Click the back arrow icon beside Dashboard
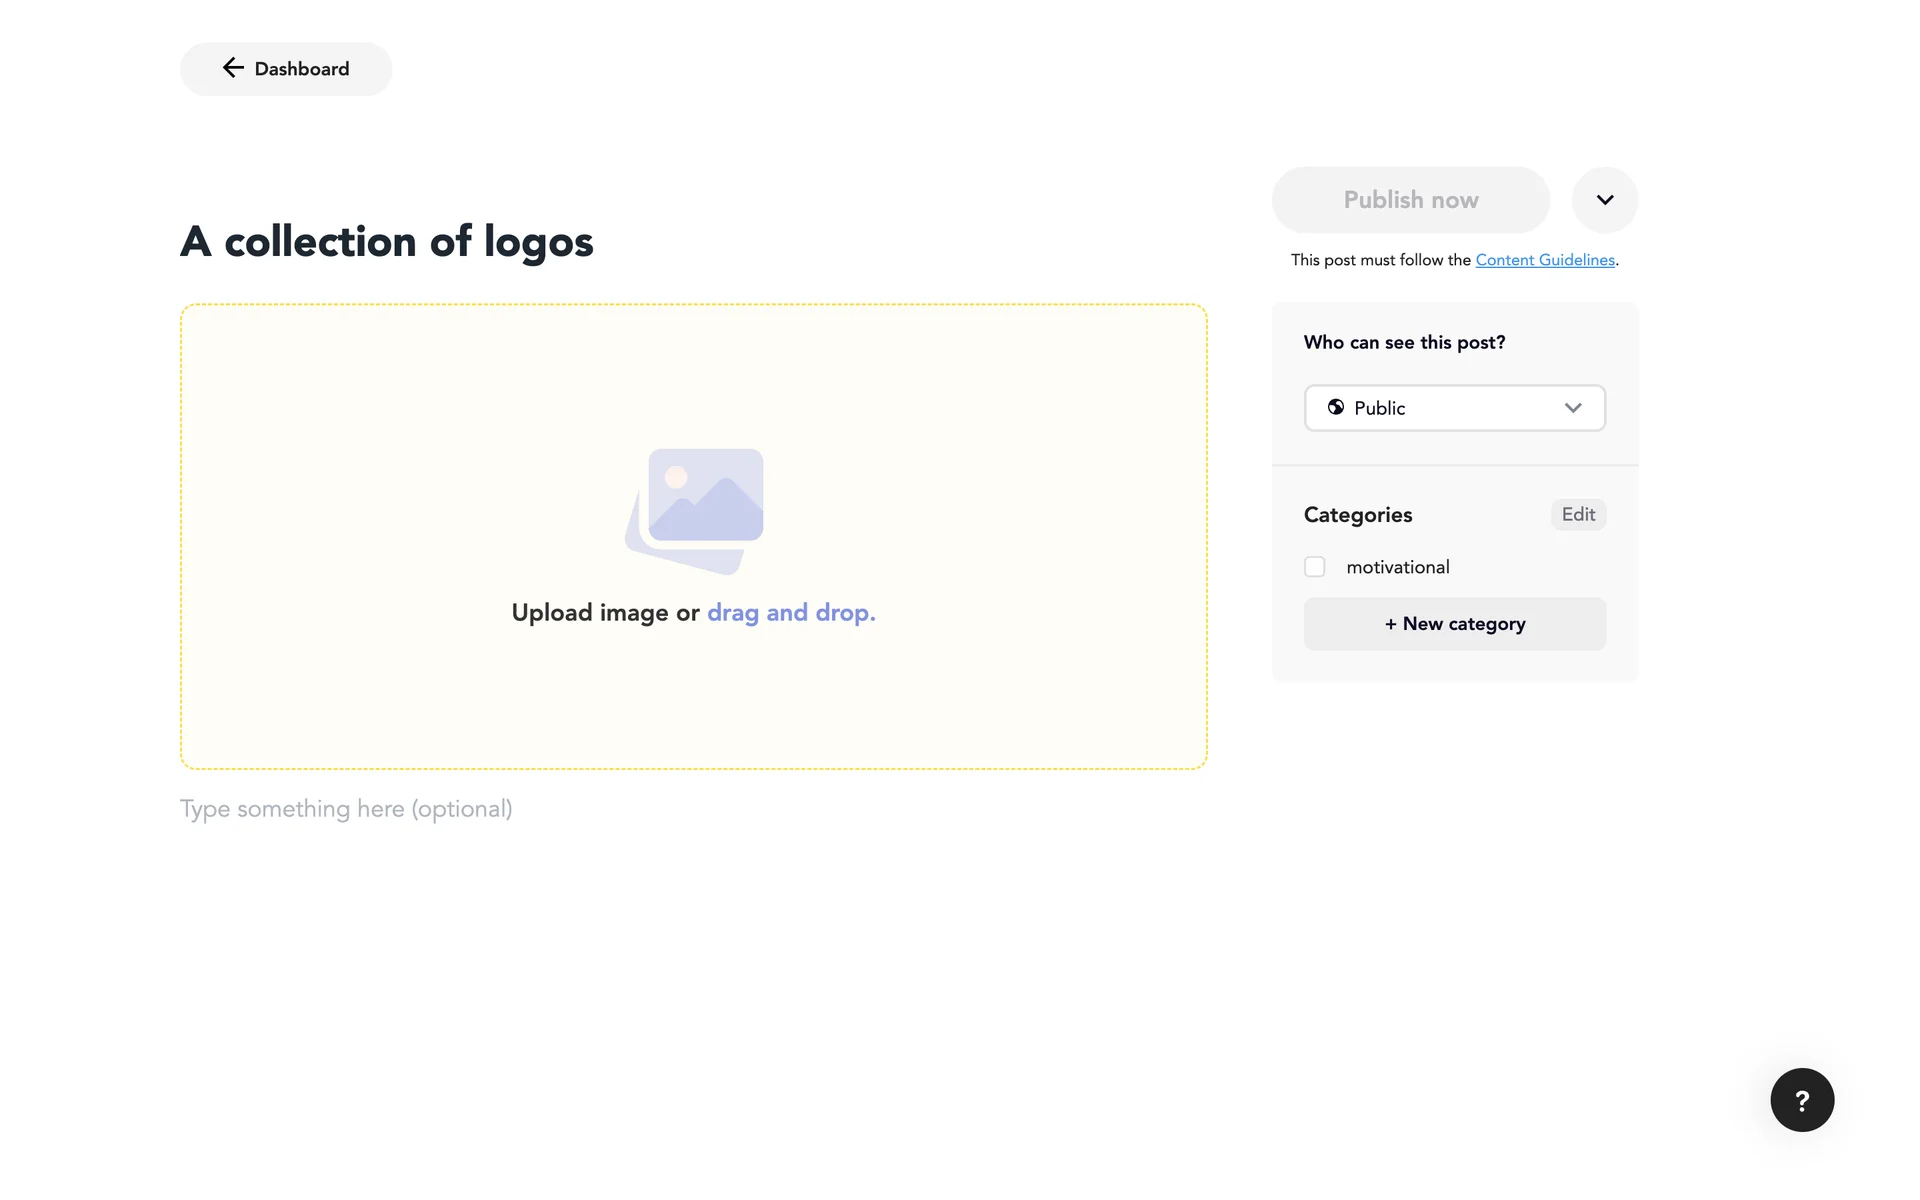 (233, 68)
